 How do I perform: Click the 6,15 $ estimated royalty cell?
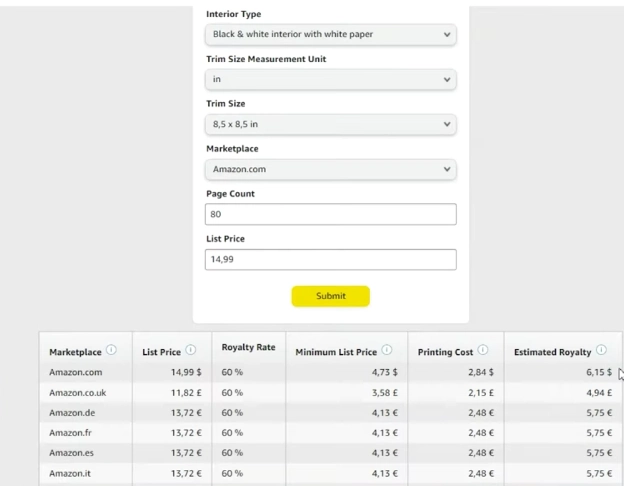point(595,372)
